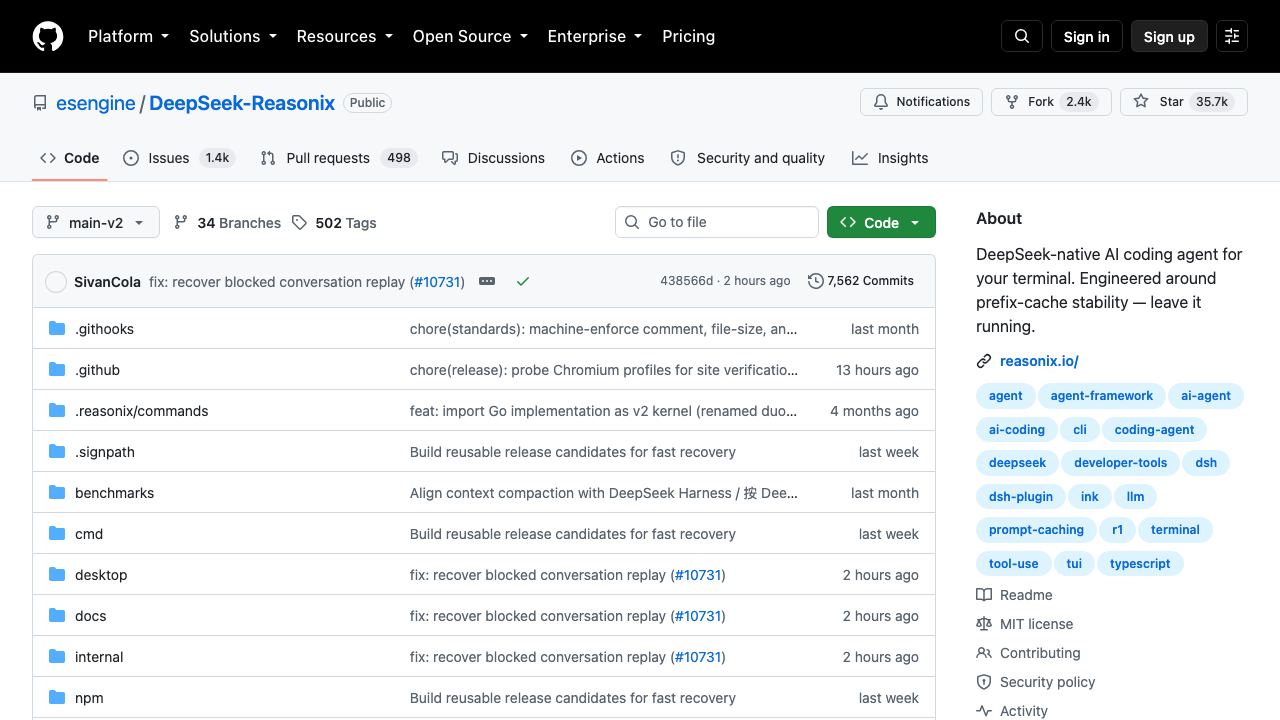
Task: Select the Code tab
Action: coord(70,158)
